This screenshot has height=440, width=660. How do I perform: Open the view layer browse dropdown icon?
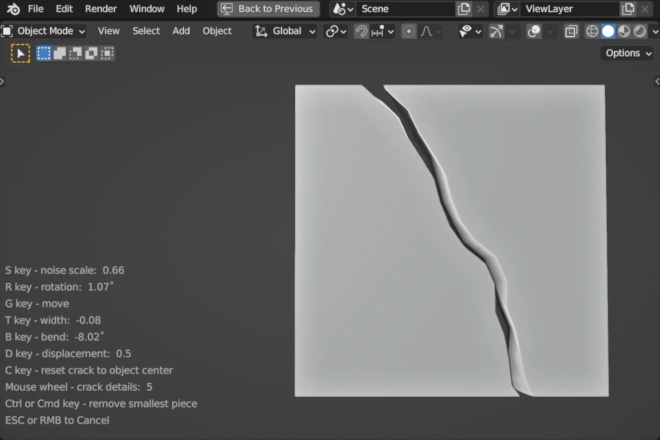click(x=507, y=9)
